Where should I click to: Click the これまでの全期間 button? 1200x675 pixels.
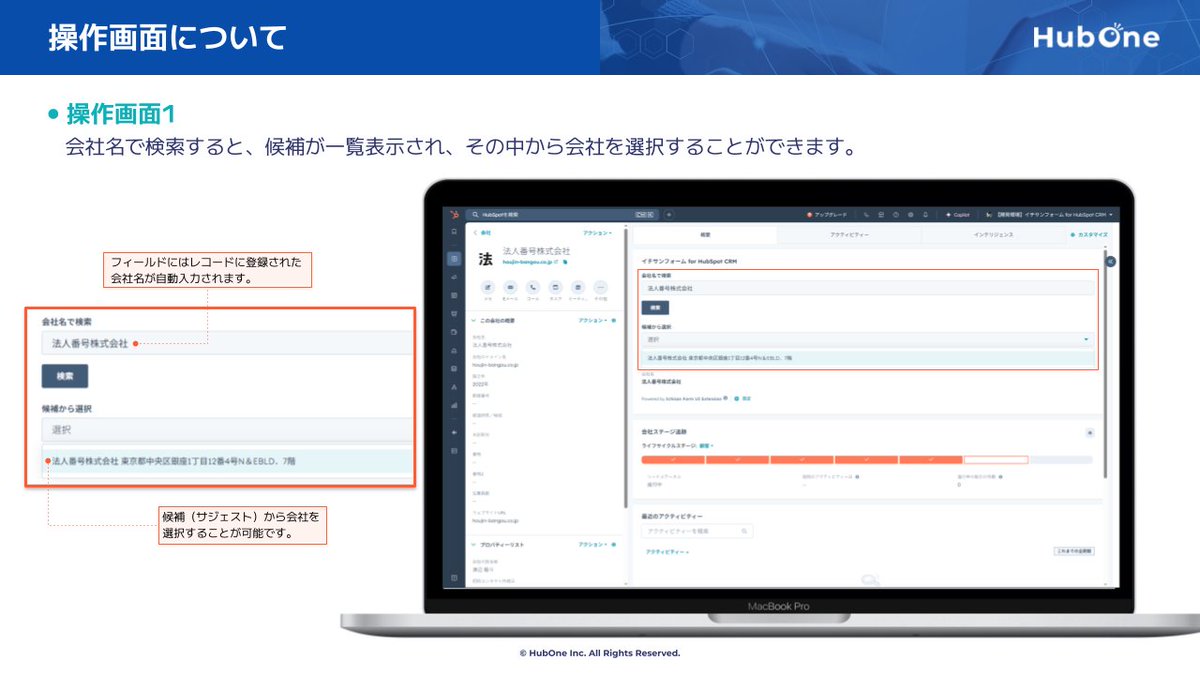(1074, 551)
